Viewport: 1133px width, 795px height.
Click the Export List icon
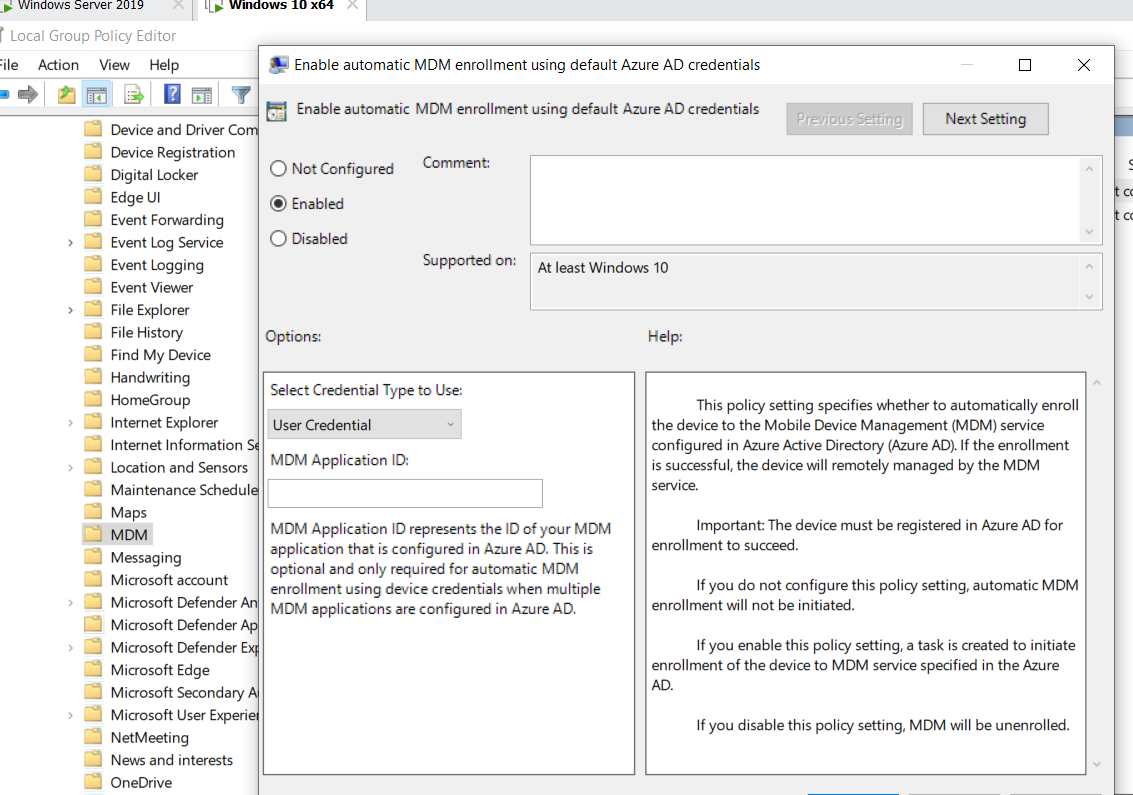pos(131,94)
